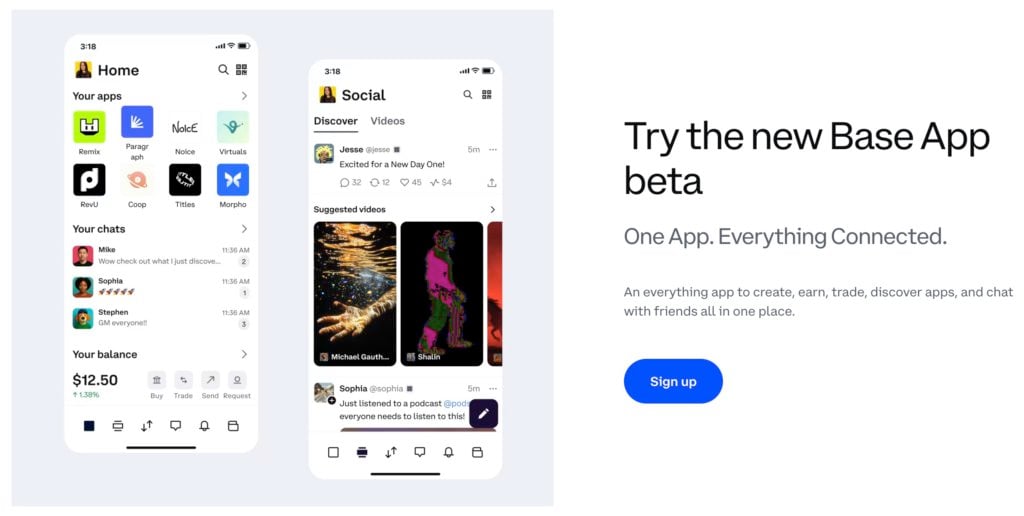Expand the Your chats section chevron

tap(244, 229)
